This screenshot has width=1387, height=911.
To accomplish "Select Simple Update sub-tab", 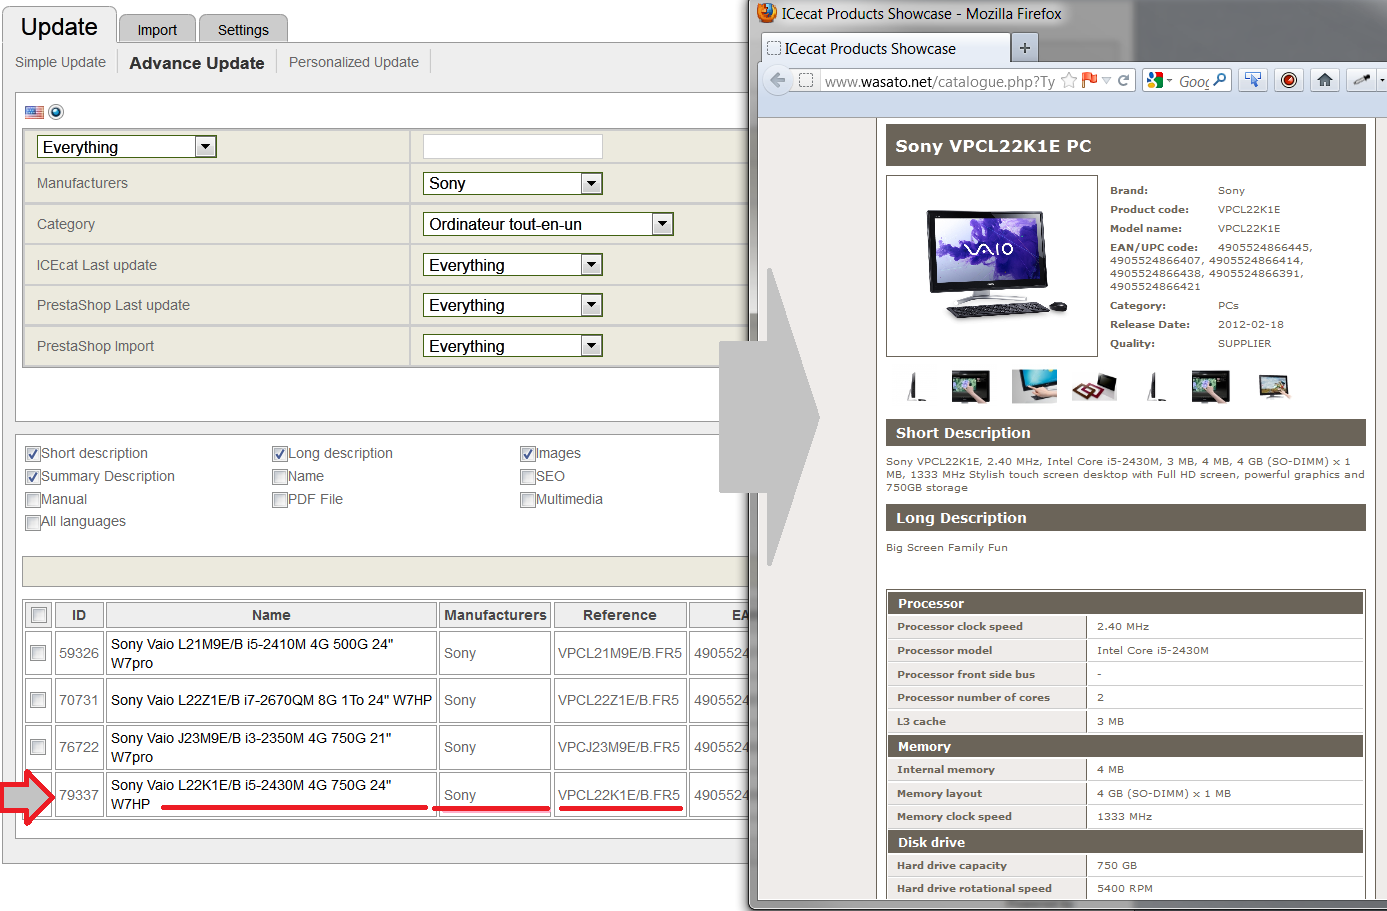I will pyautogui.click(x=60, y=62).
